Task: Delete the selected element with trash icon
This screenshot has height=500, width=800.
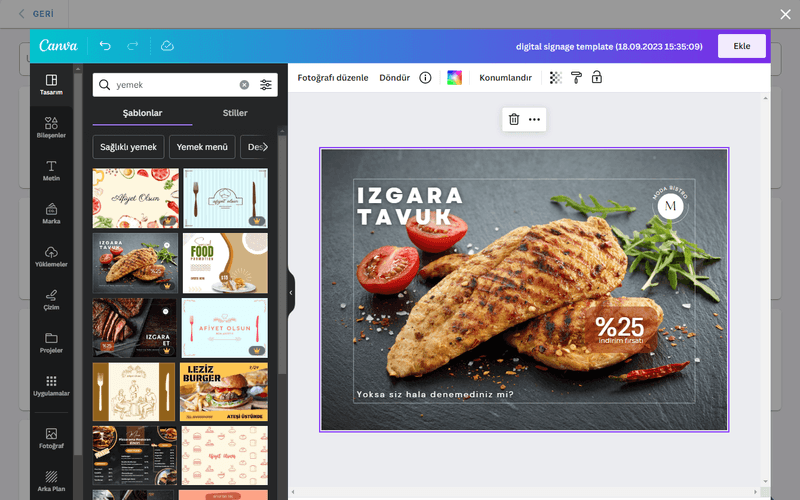Action: 514,119
